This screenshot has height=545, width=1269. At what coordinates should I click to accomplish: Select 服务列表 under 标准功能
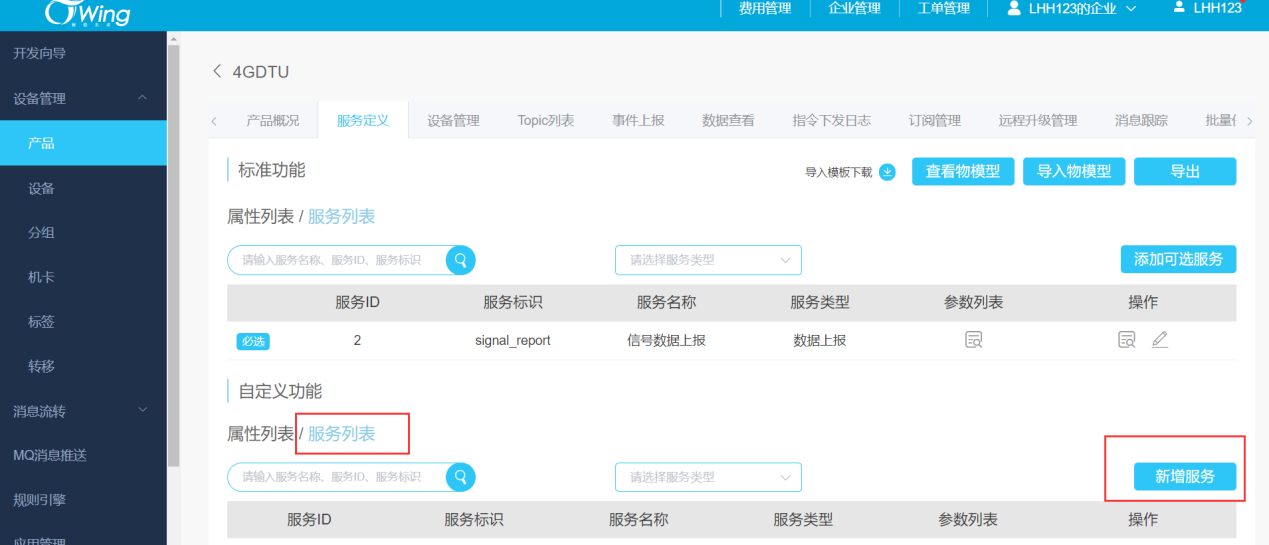point(341,216)
